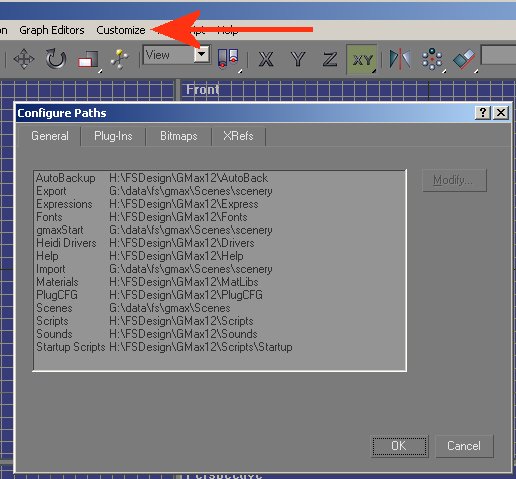Click the Align tool icon
Screen dimensions: 516x479
(x=464, y=59)
